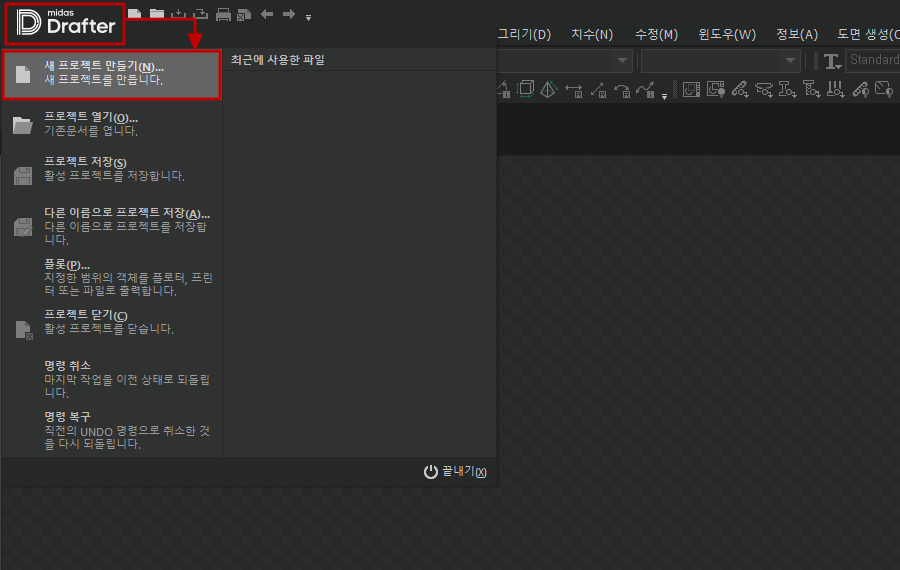Click the vertical bars footing generate icon

[x=835, y=90]
